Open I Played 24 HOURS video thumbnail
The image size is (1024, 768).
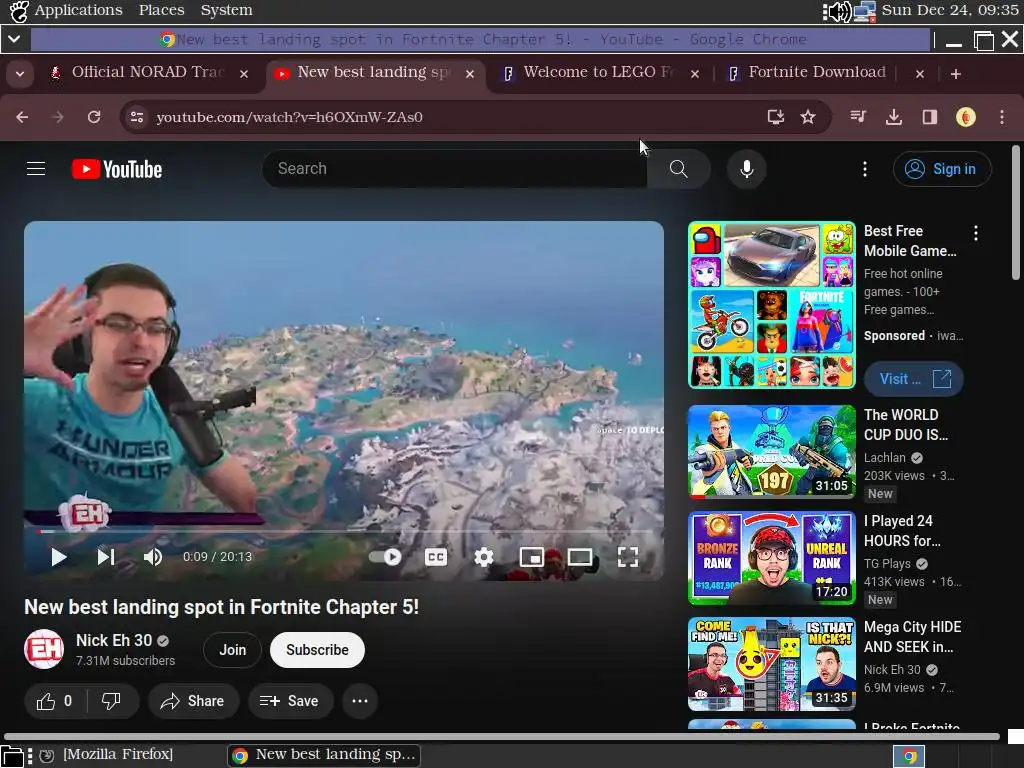pyautogui.click(x=771, y=558)
